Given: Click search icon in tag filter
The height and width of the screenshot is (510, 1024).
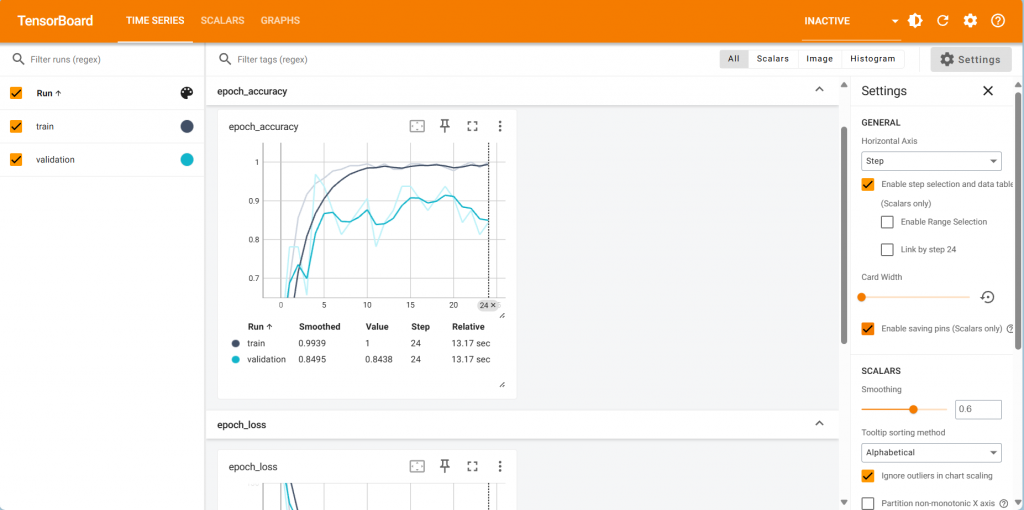Looking at the screenshot, I should pos(225,59).
